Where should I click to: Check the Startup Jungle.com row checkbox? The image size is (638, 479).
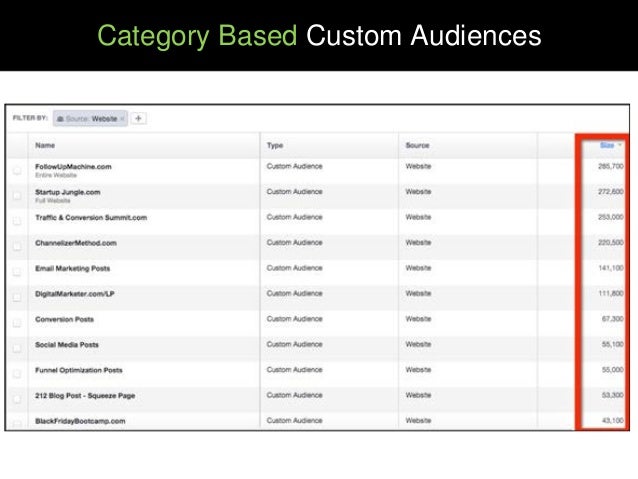pos(17,196)
